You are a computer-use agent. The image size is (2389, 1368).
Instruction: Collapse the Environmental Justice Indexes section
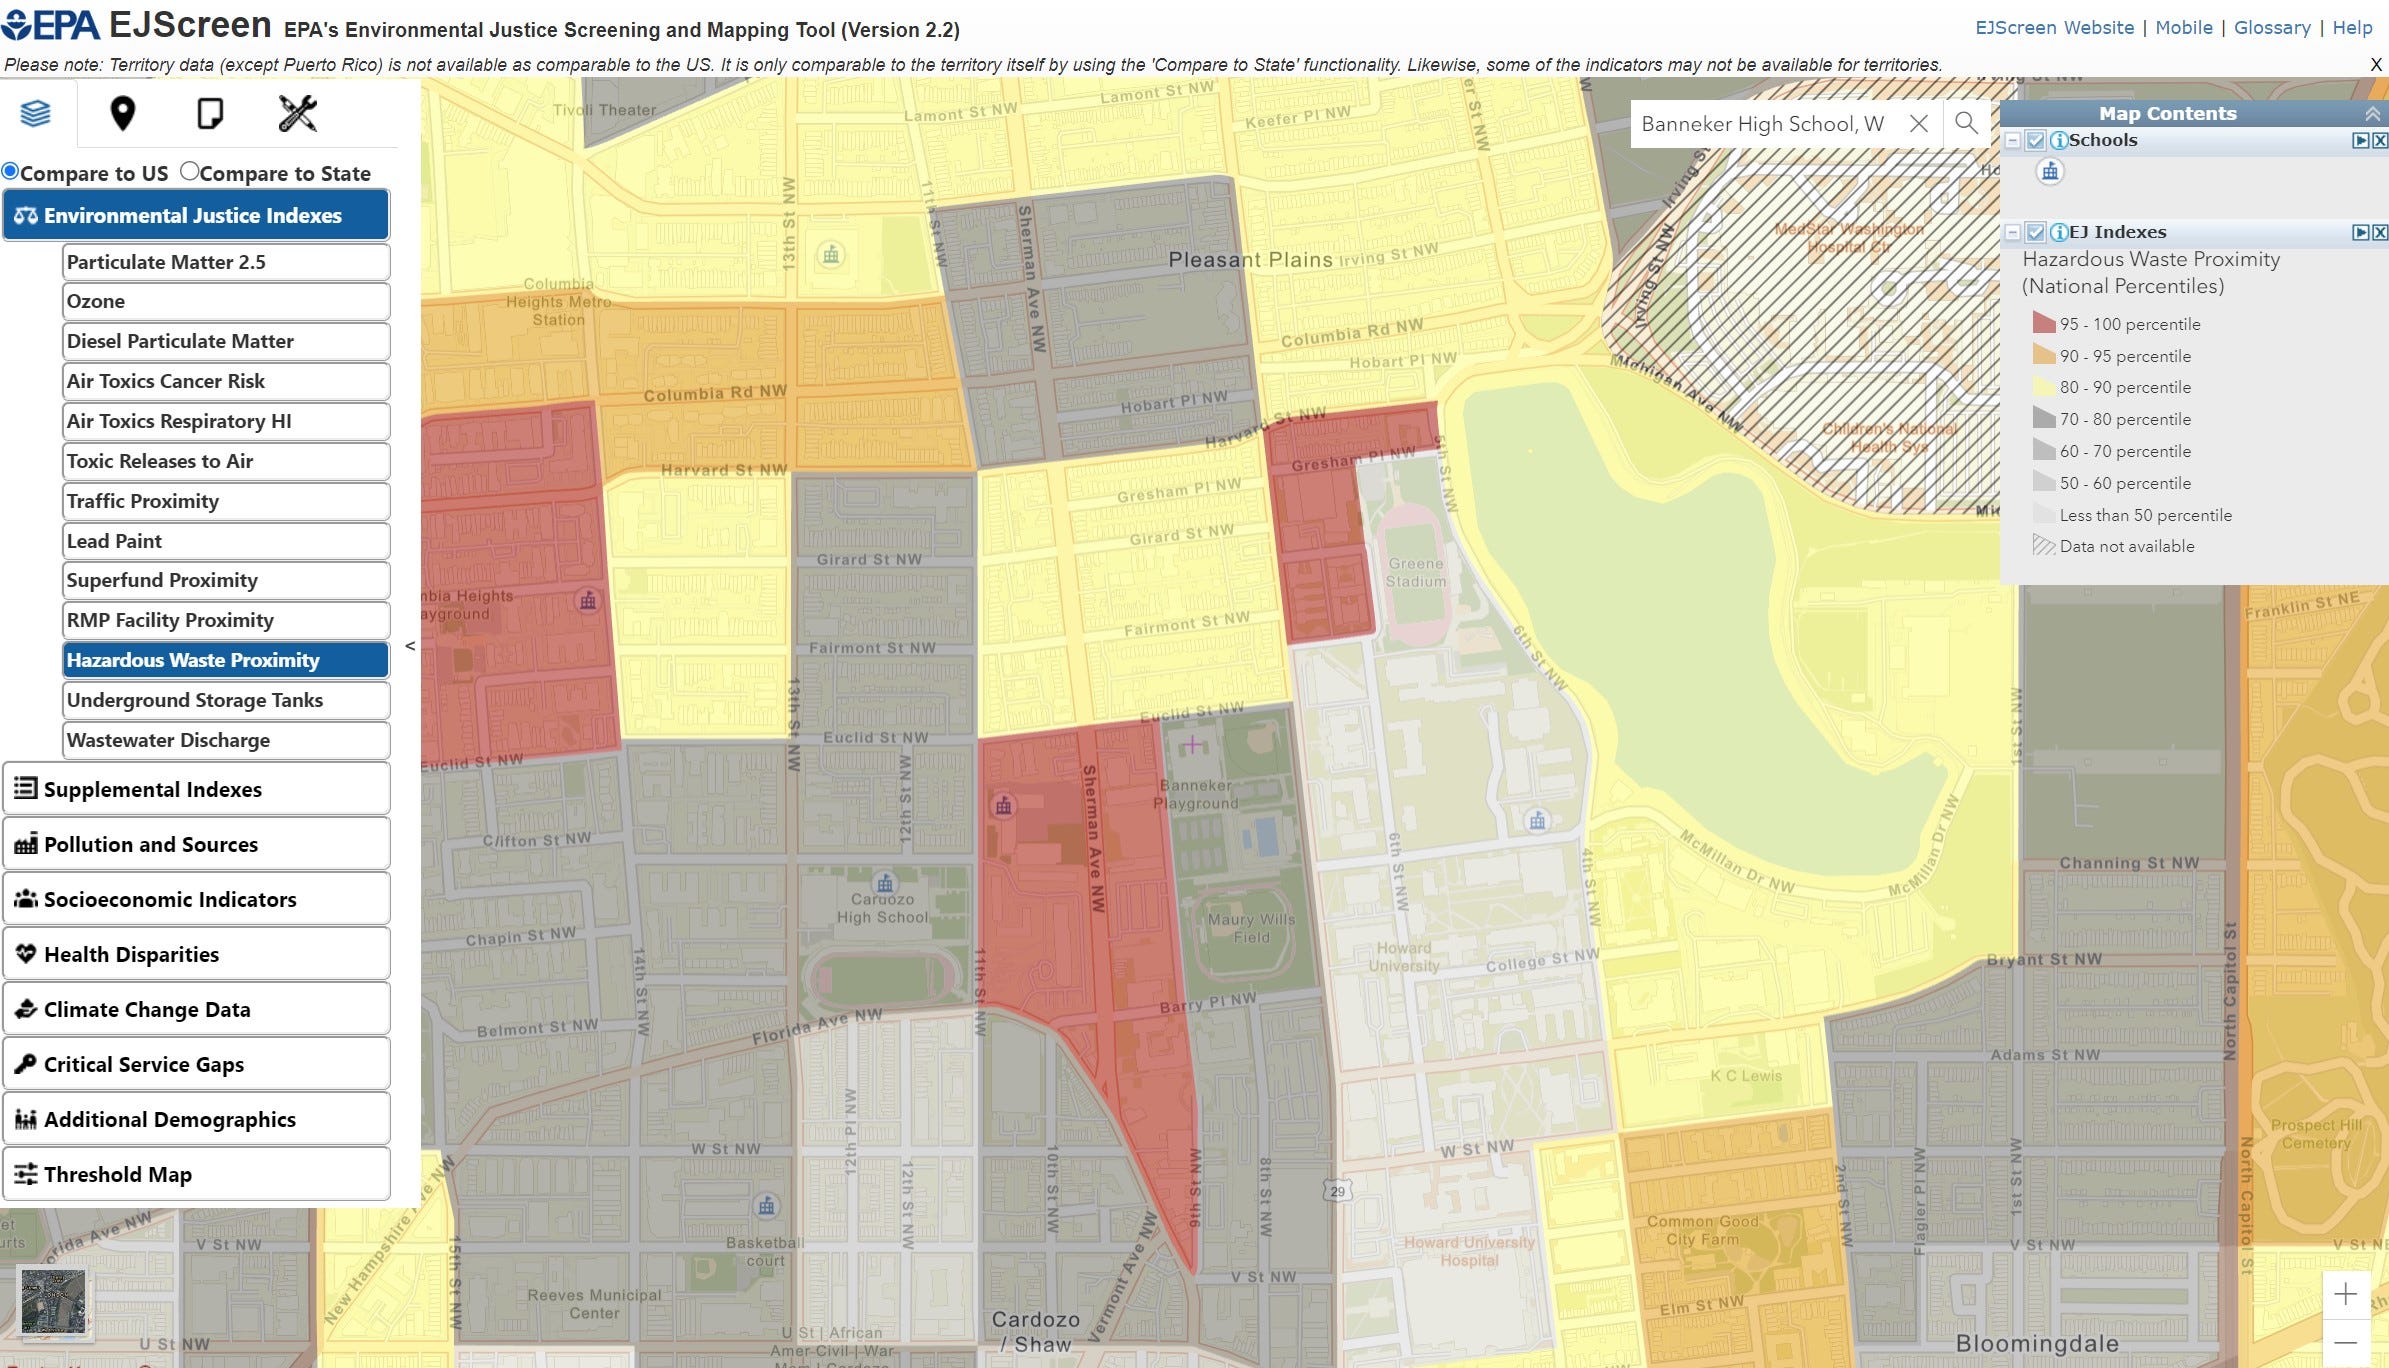pos(196,215)
